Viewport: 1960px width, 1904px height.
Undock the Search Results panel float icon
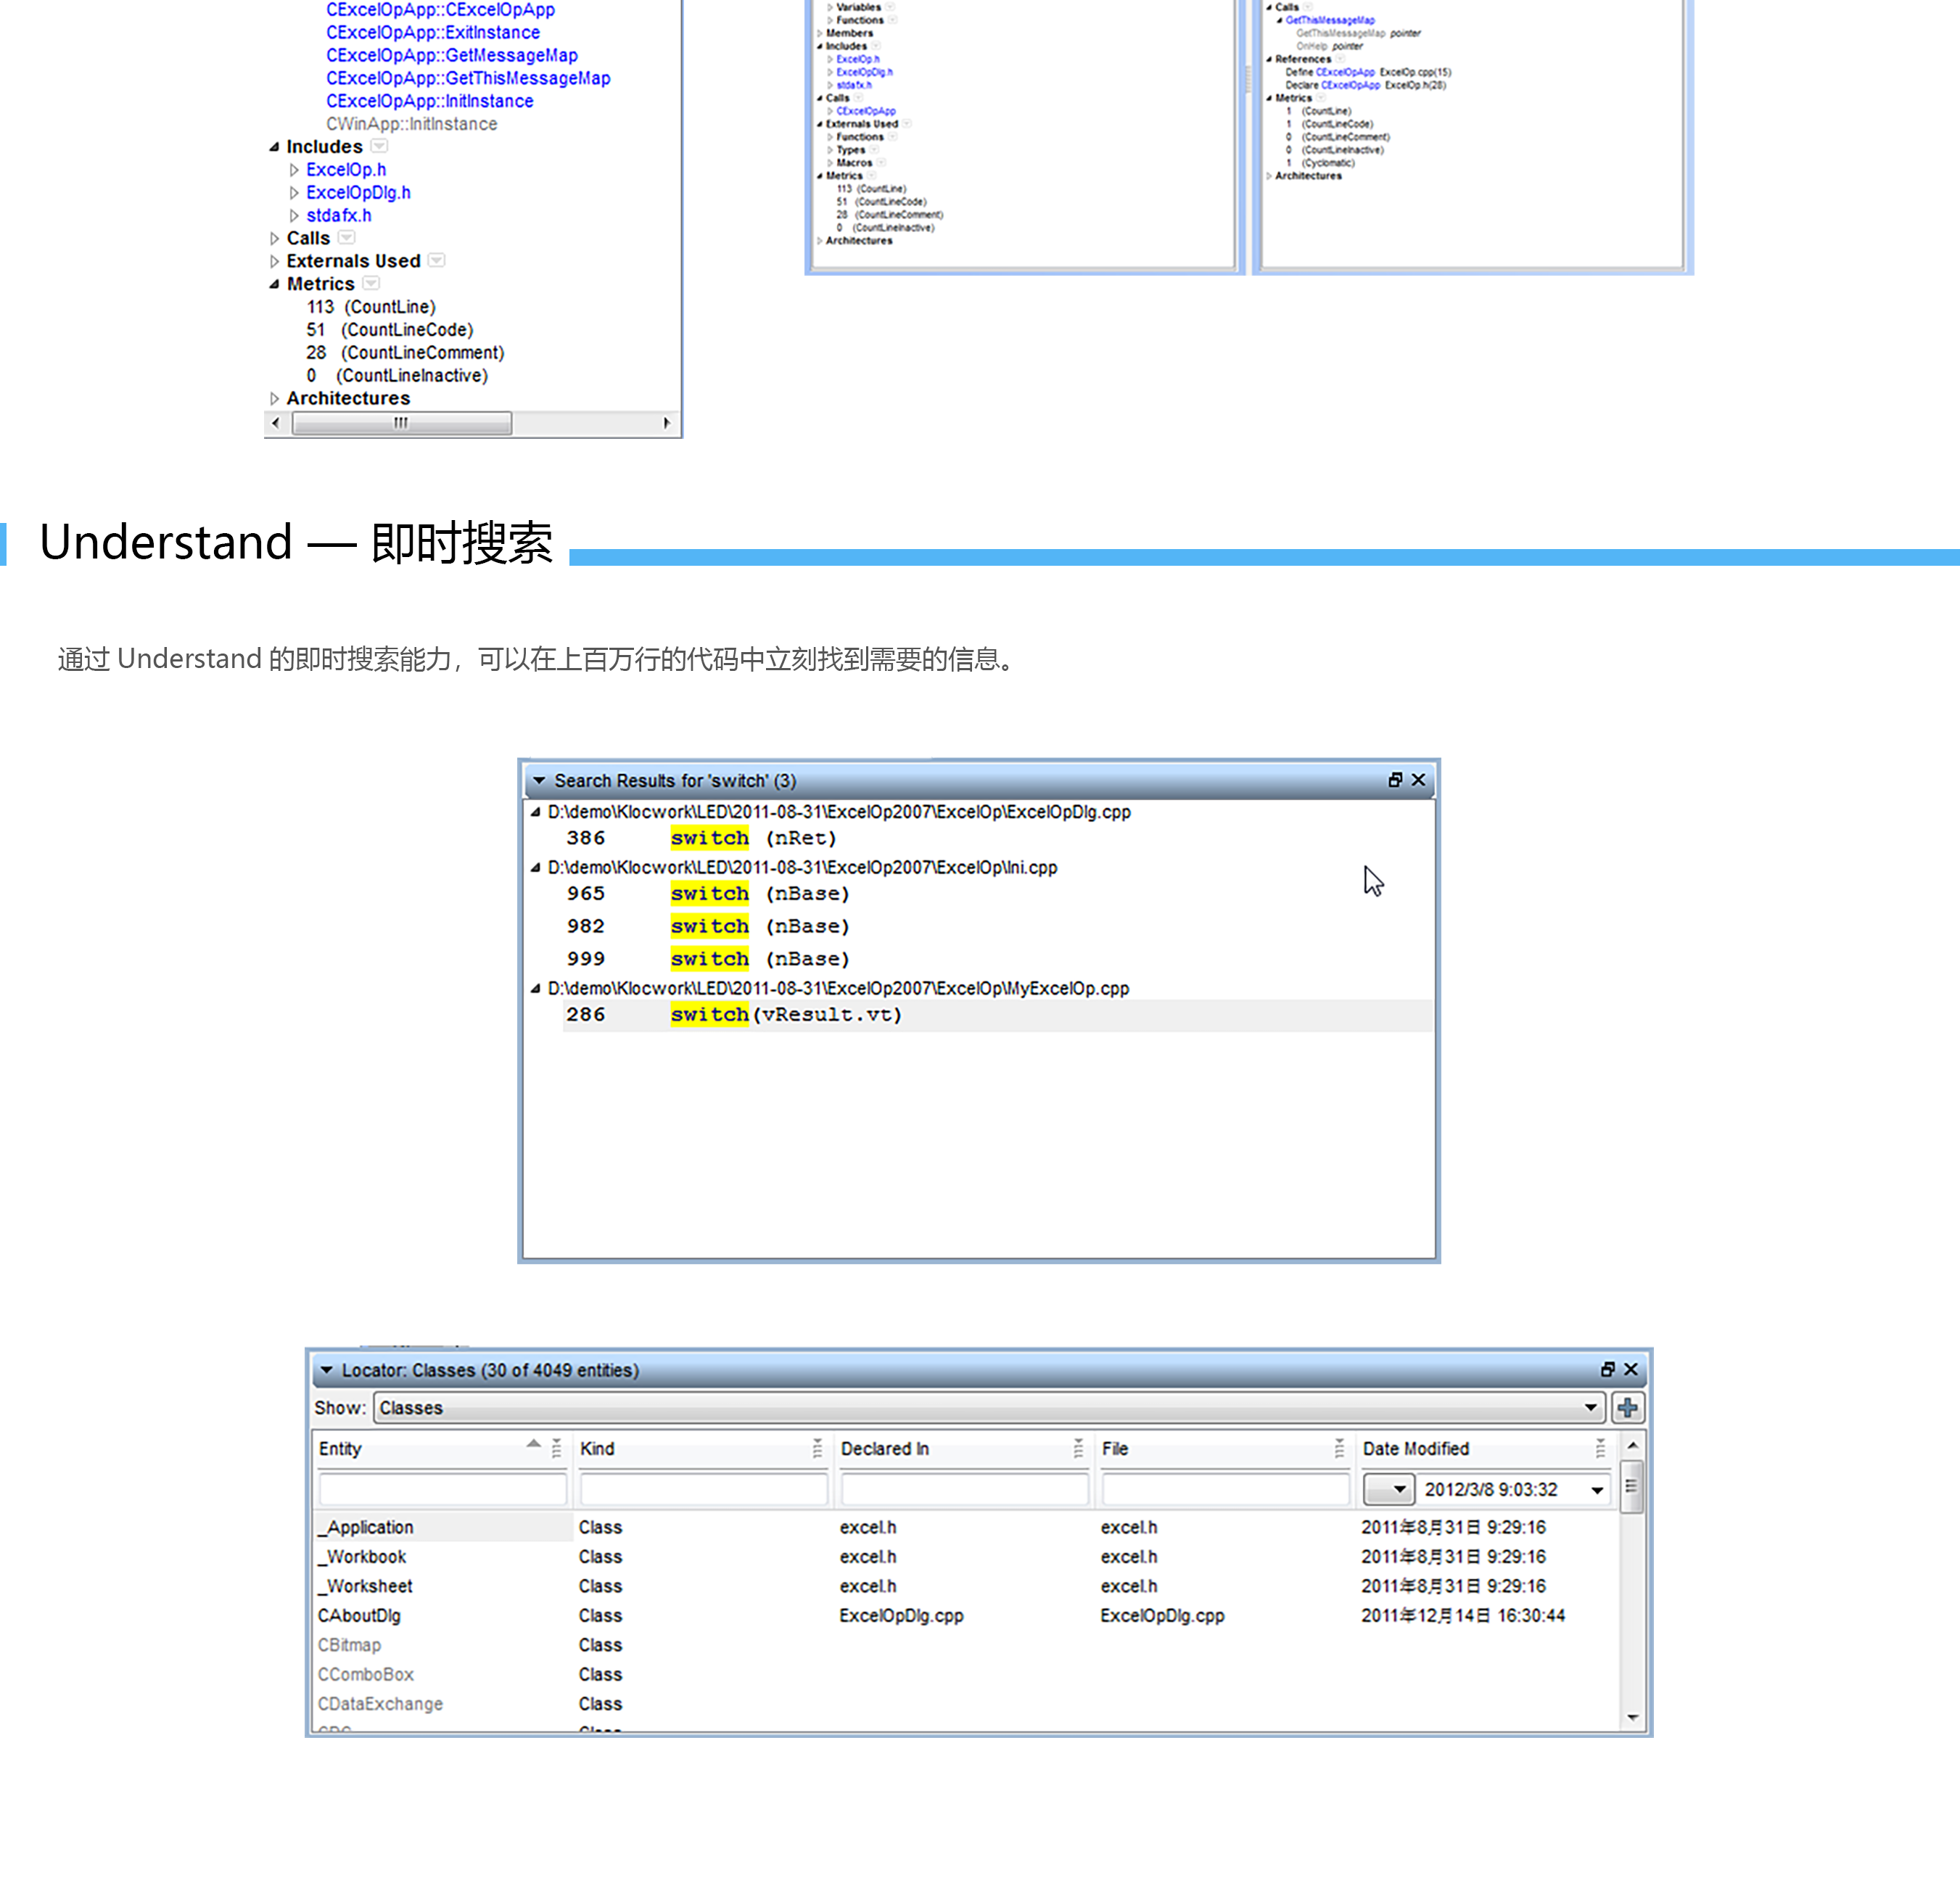(1395, 780)
